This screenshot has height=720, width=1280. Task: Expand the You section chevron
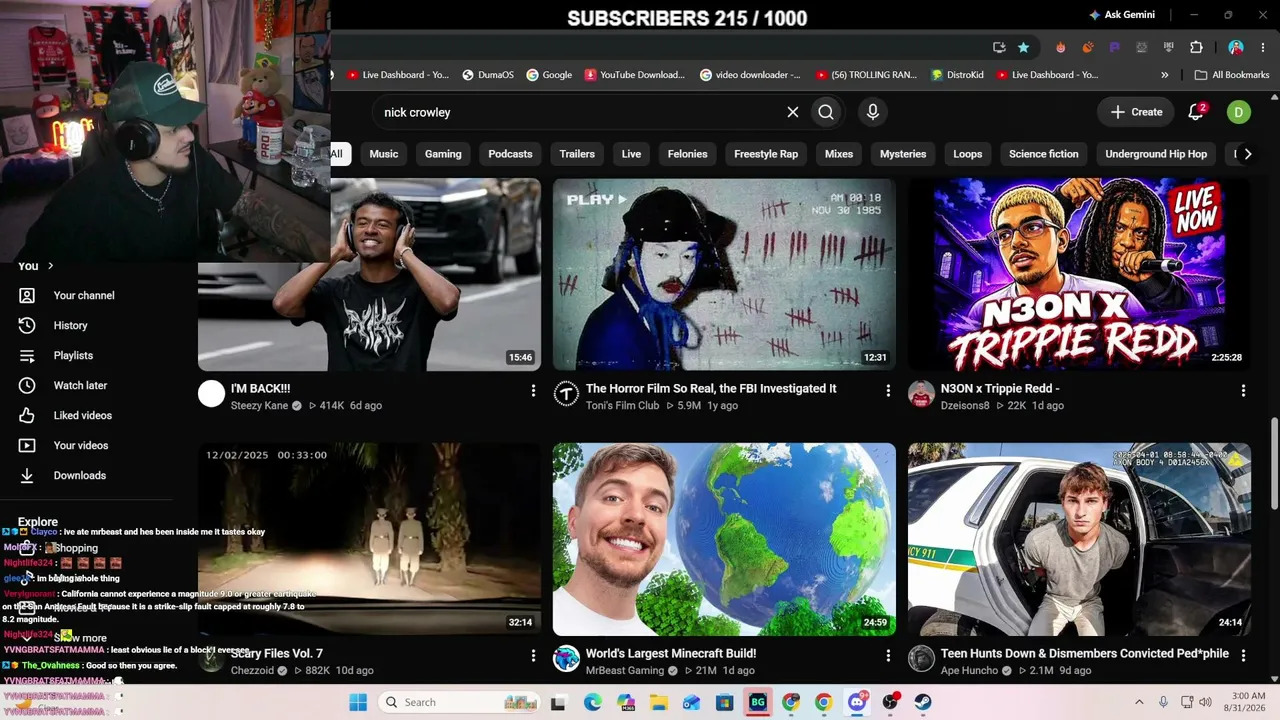50,266
